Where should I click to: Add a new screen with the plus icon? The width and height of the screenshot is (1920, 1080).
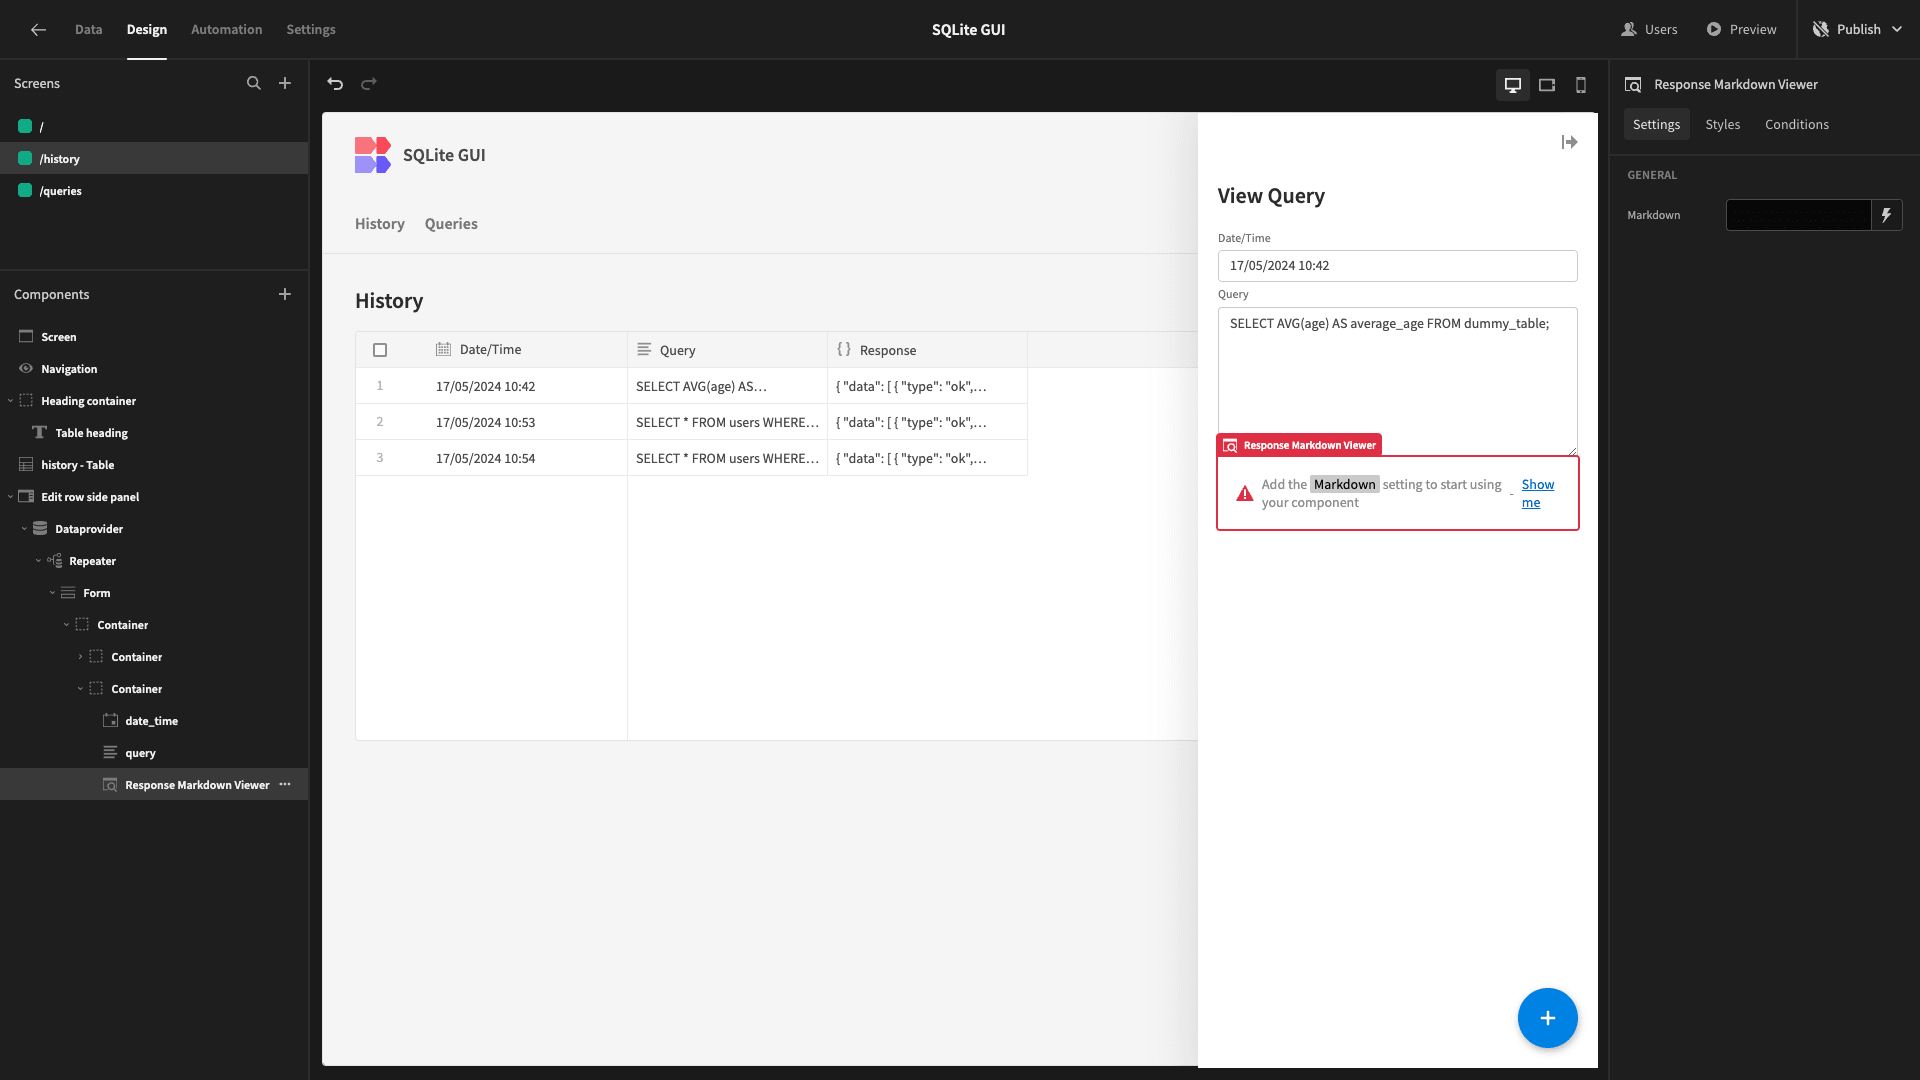(285, 84)
